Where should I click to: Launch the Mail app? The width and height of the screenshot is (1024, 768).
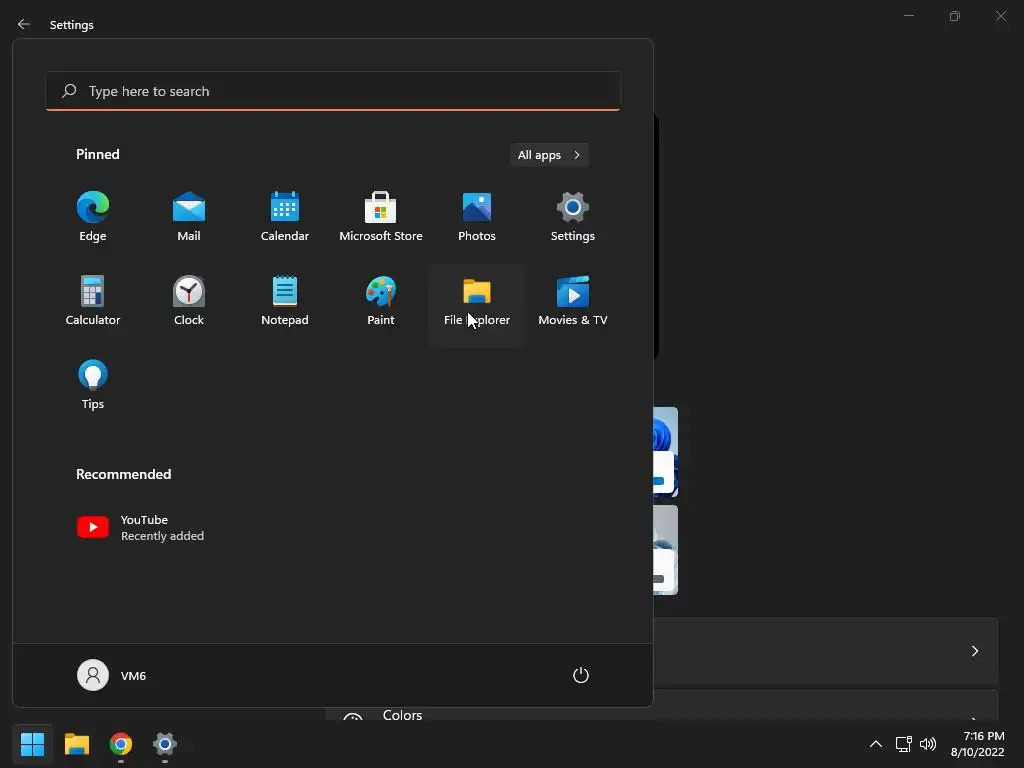[189, 217]
